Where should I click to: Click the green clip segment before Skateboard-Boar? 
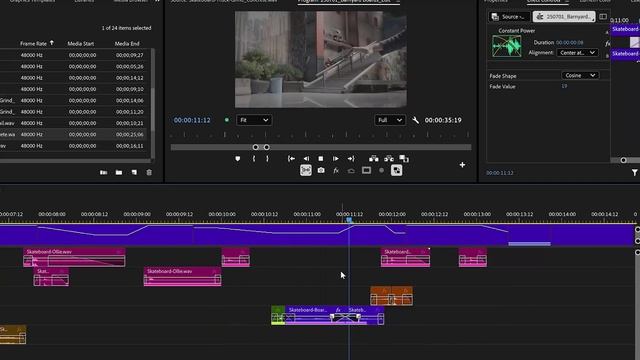tap(278, 315)
